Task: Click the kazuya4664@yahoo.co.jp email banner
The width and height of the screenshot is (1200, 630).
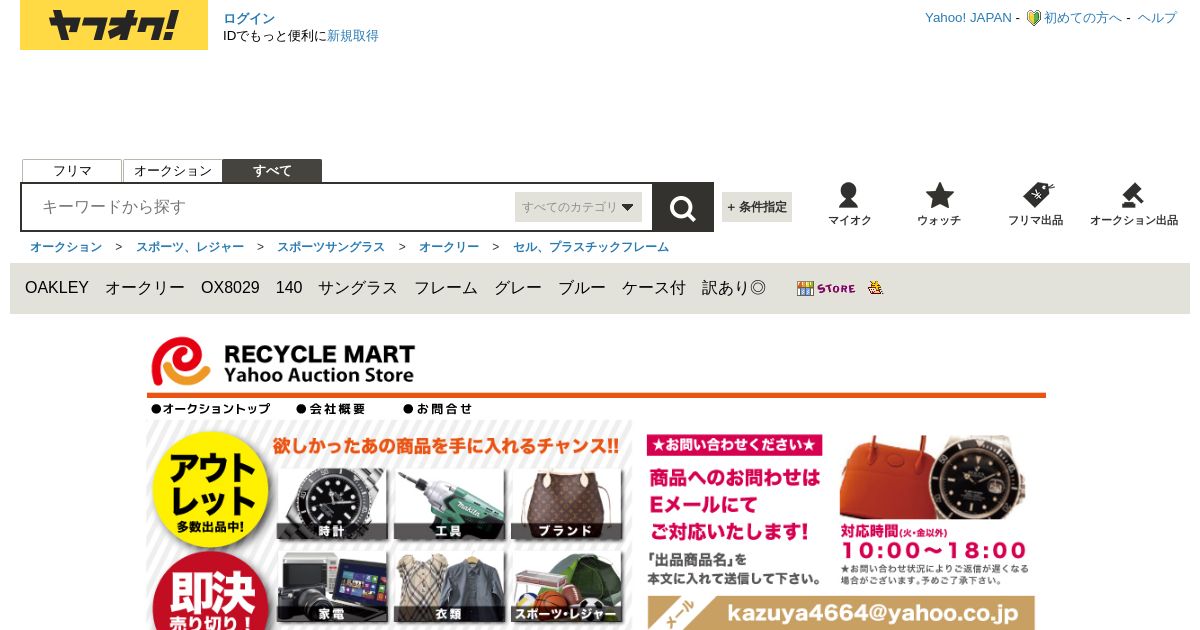Action: tap(841, 613)
